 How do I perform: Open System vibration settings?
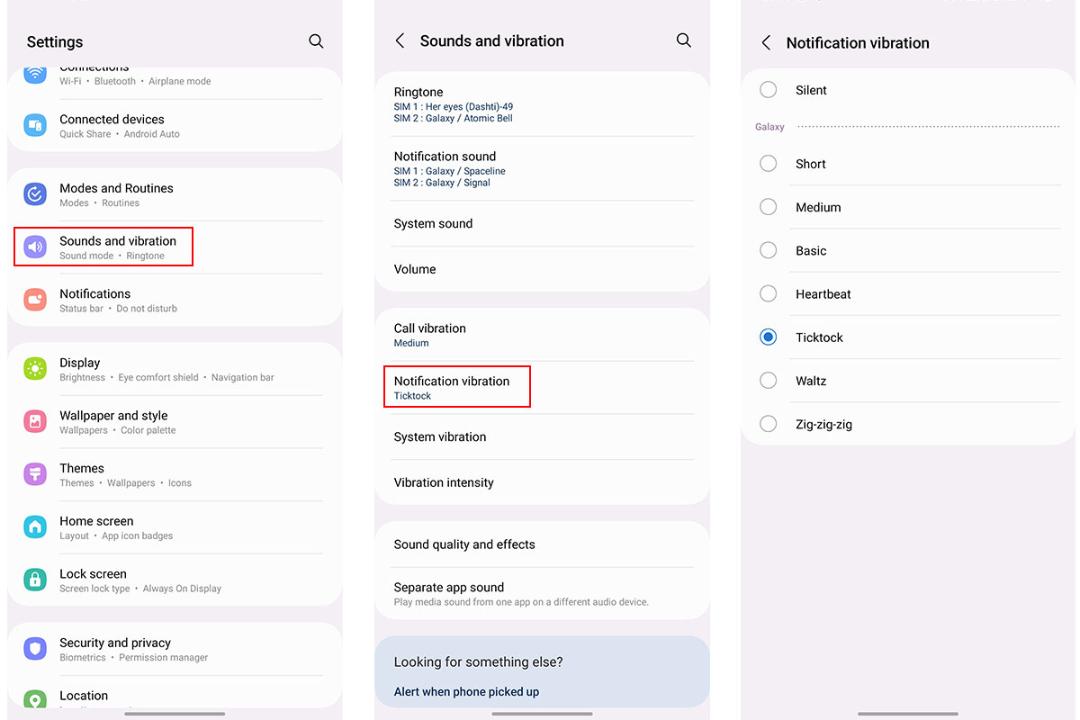(542, 437)
